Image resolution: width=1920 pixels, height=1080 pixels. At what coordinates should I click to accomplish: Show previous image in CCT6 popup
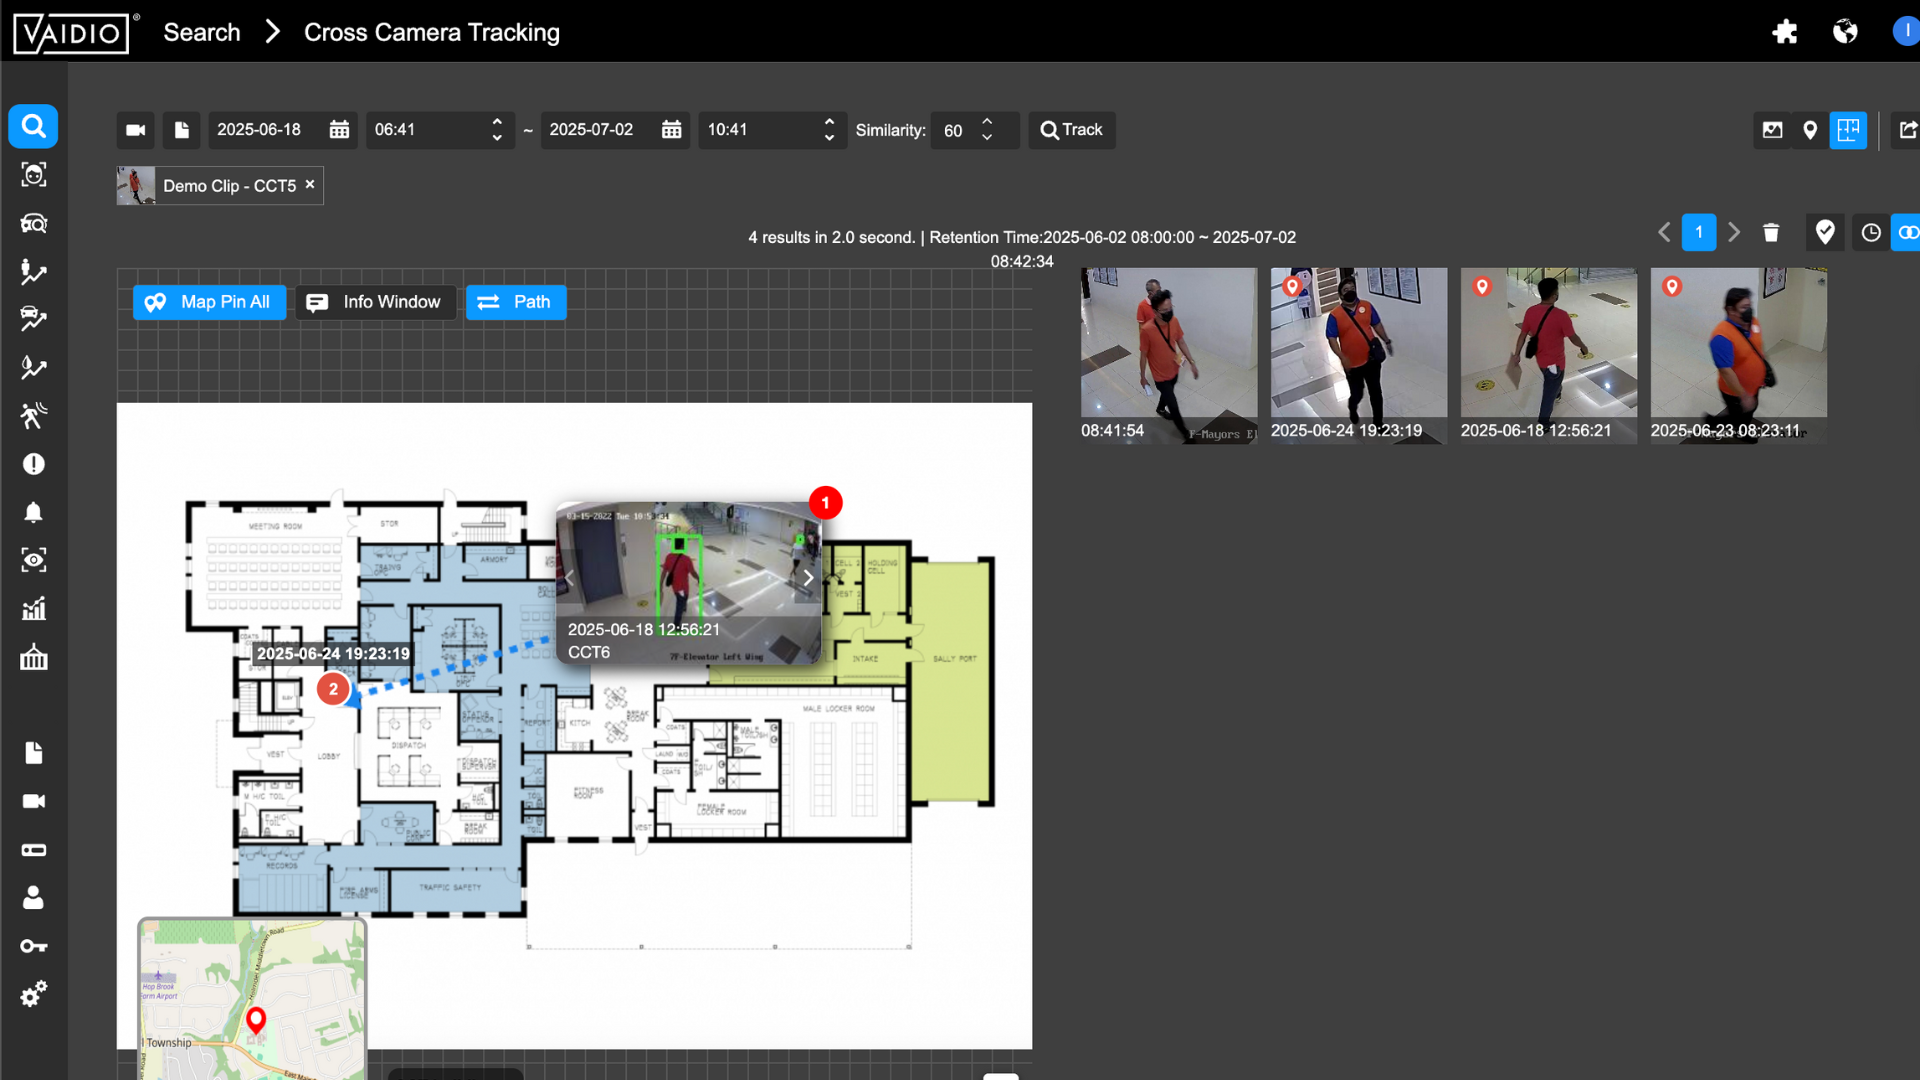[x=570, y=578]
